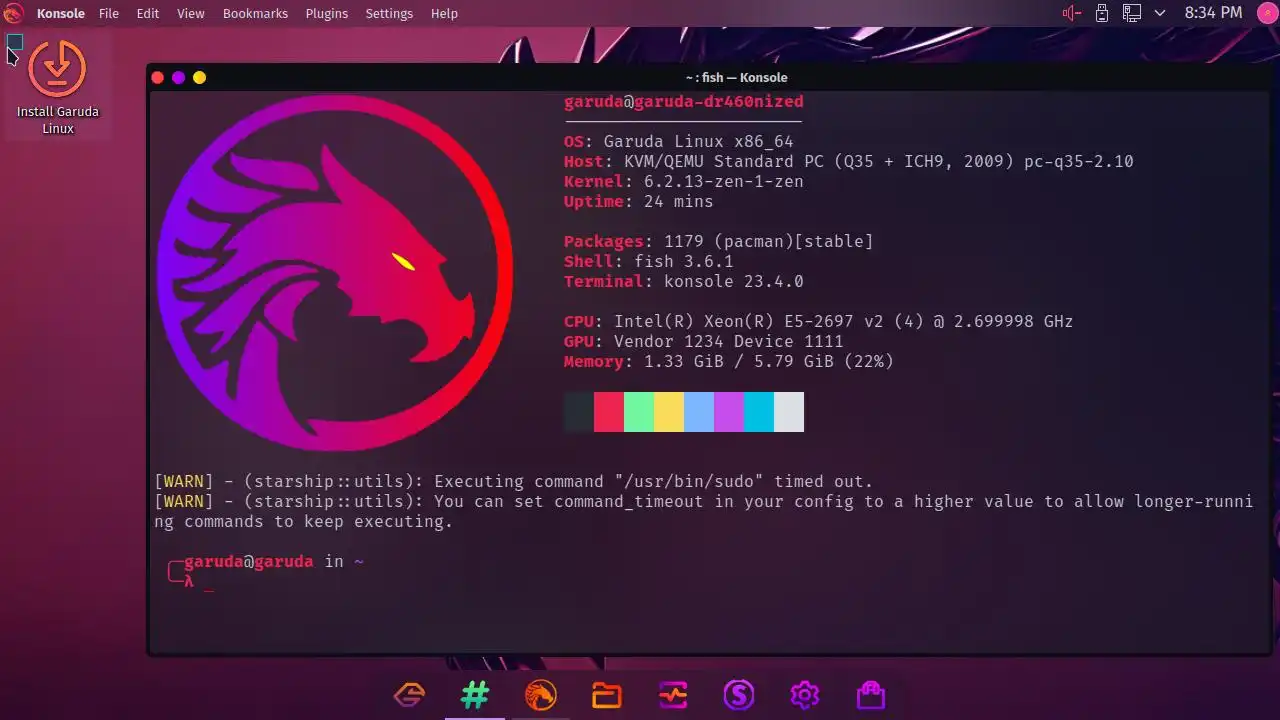Open the file manager folder dock icon
1280x720 pixels.
pos(607,694)
